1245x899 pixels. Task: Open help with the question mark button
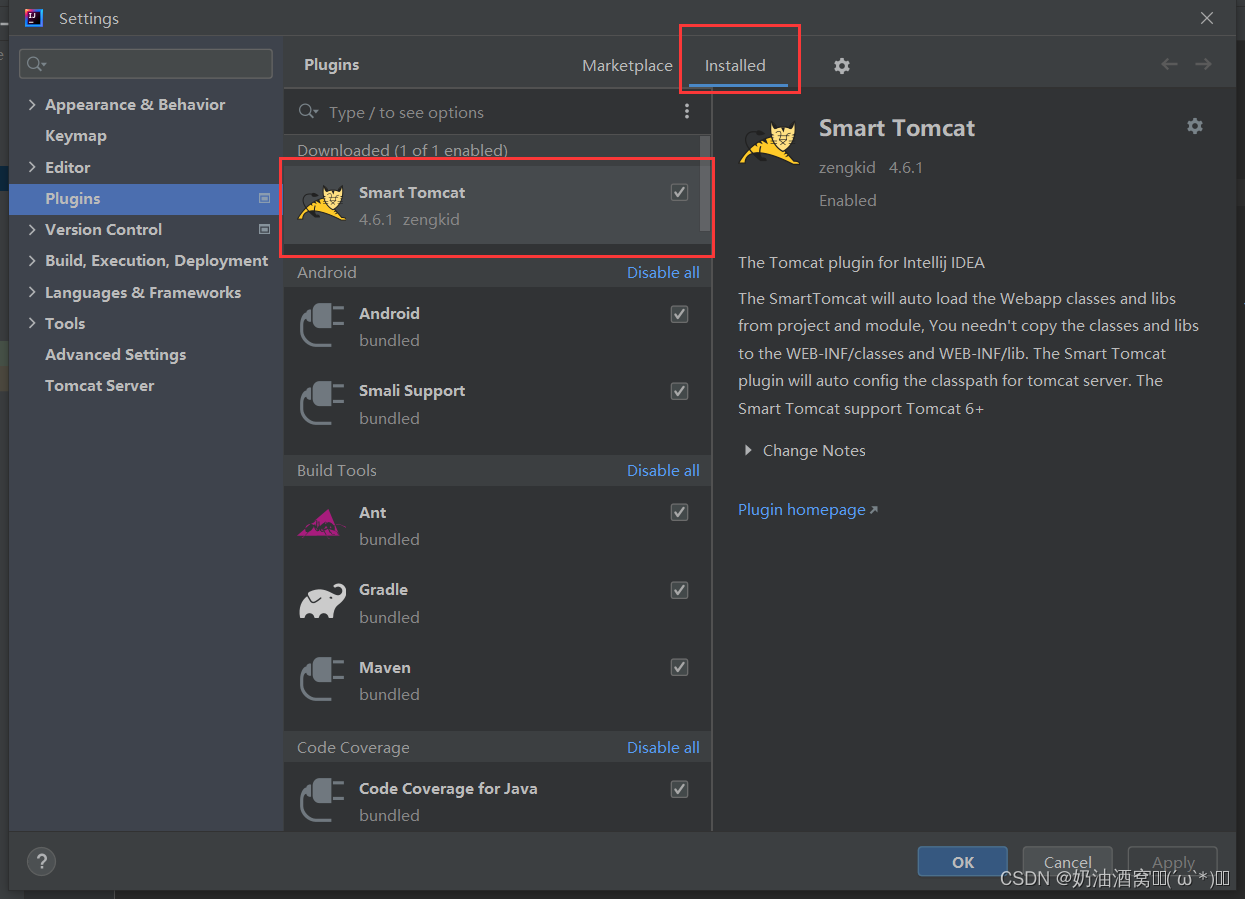pos(41,861)
